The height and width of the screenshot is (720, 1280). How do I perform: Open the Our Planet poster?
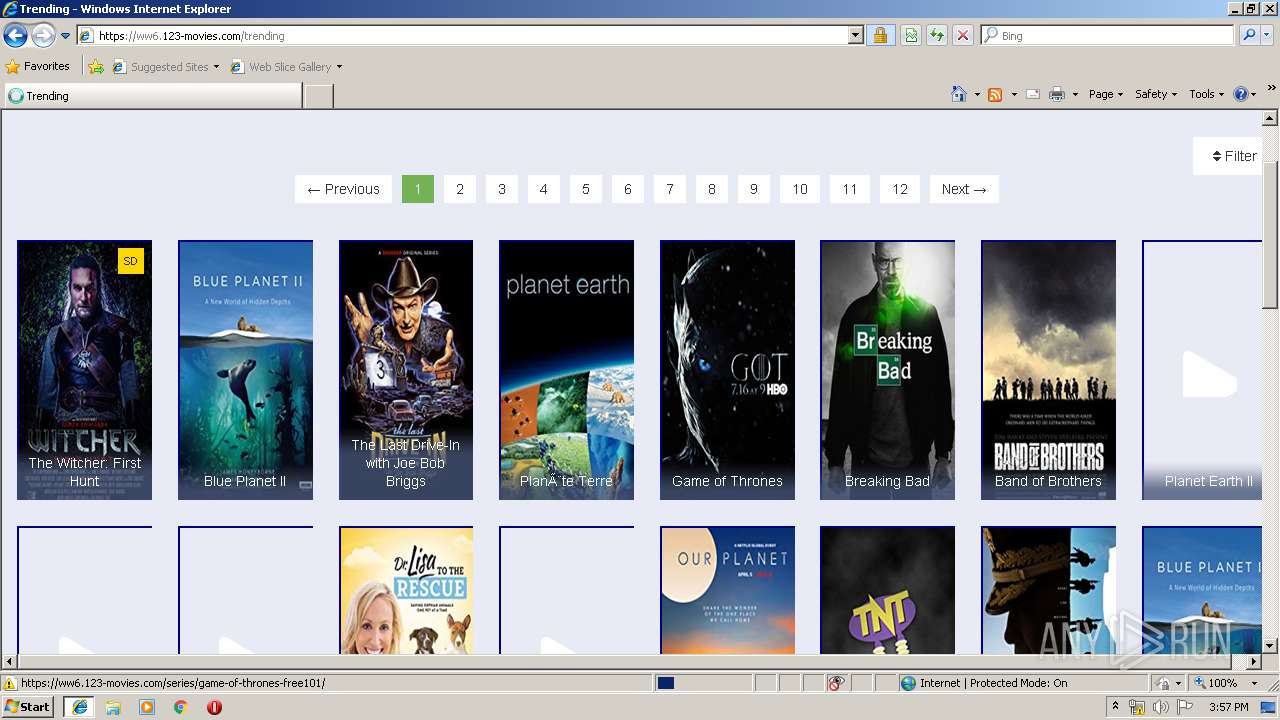pyautogui.click(x=727, y=590)
